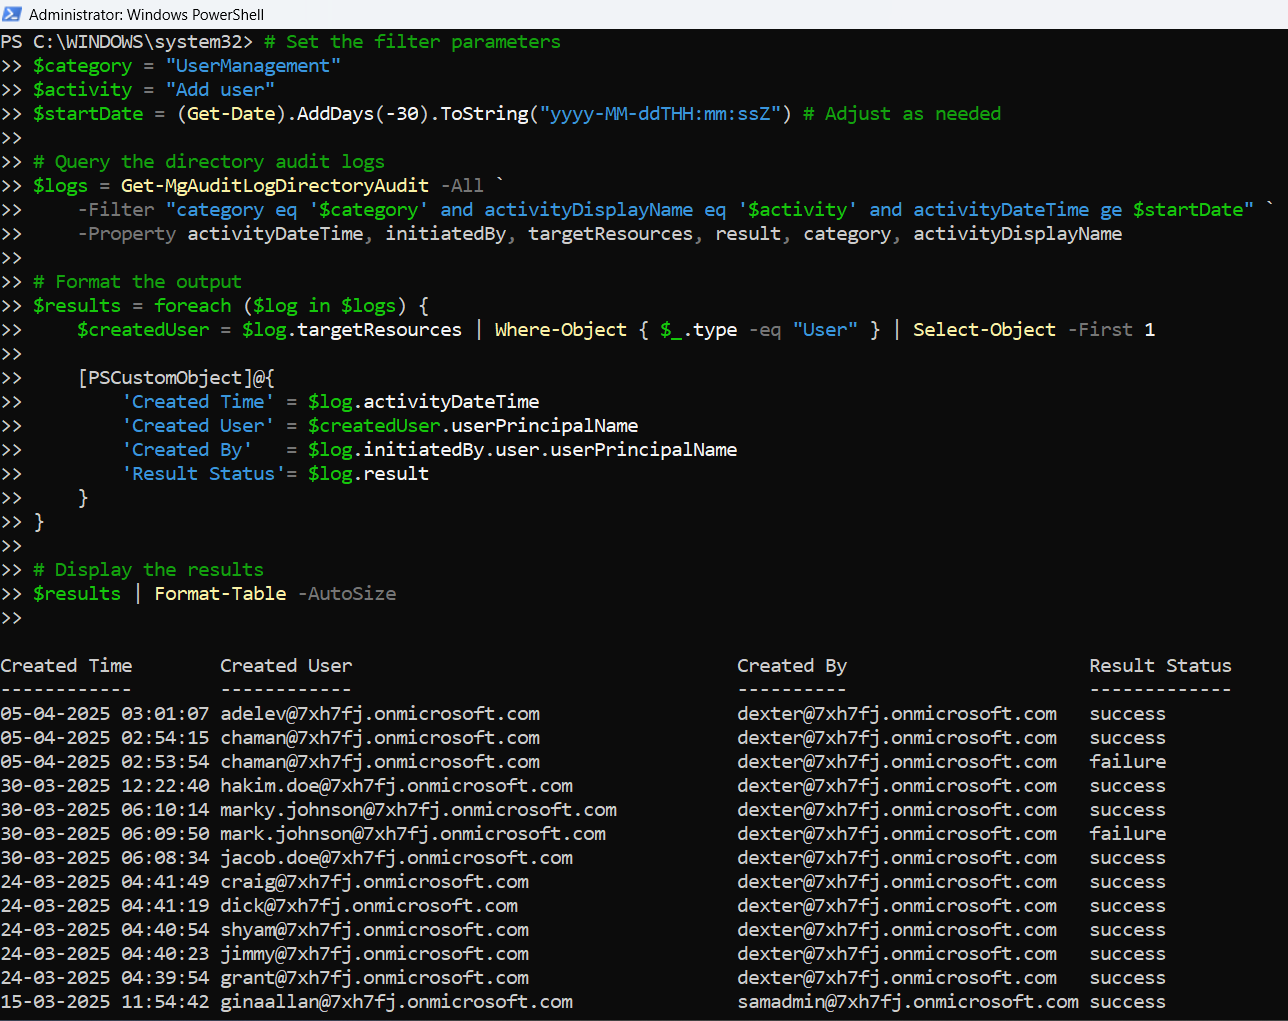Click the '# Adjust as needed' comment

tap(902, 114)
